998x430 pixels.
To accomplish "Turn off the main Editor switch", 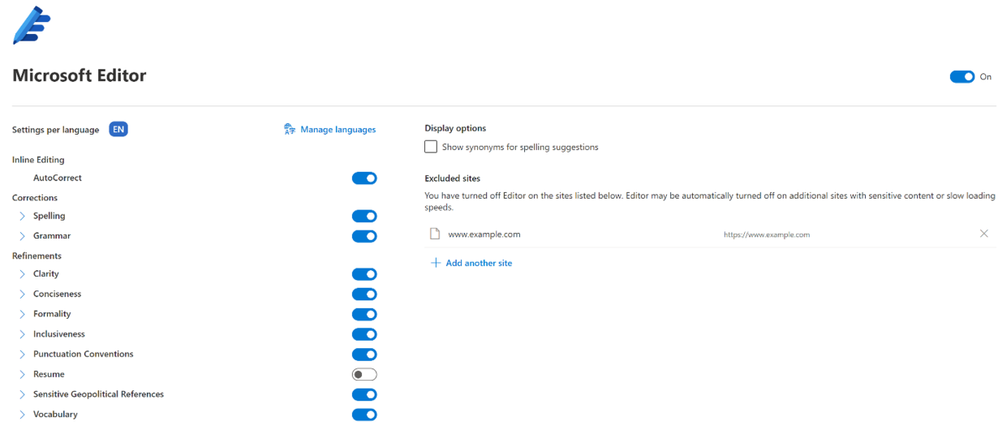I will (962, 77).
